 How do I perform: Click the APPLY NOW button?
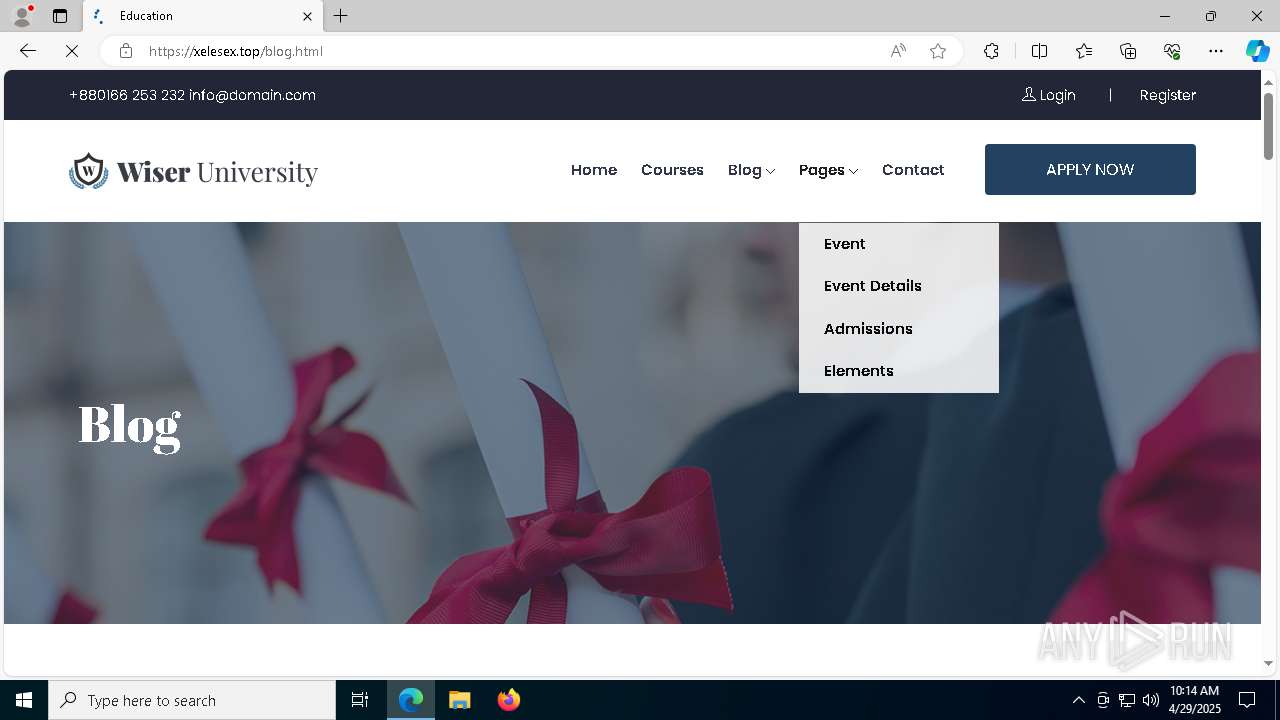click(x=1090, y=169)
